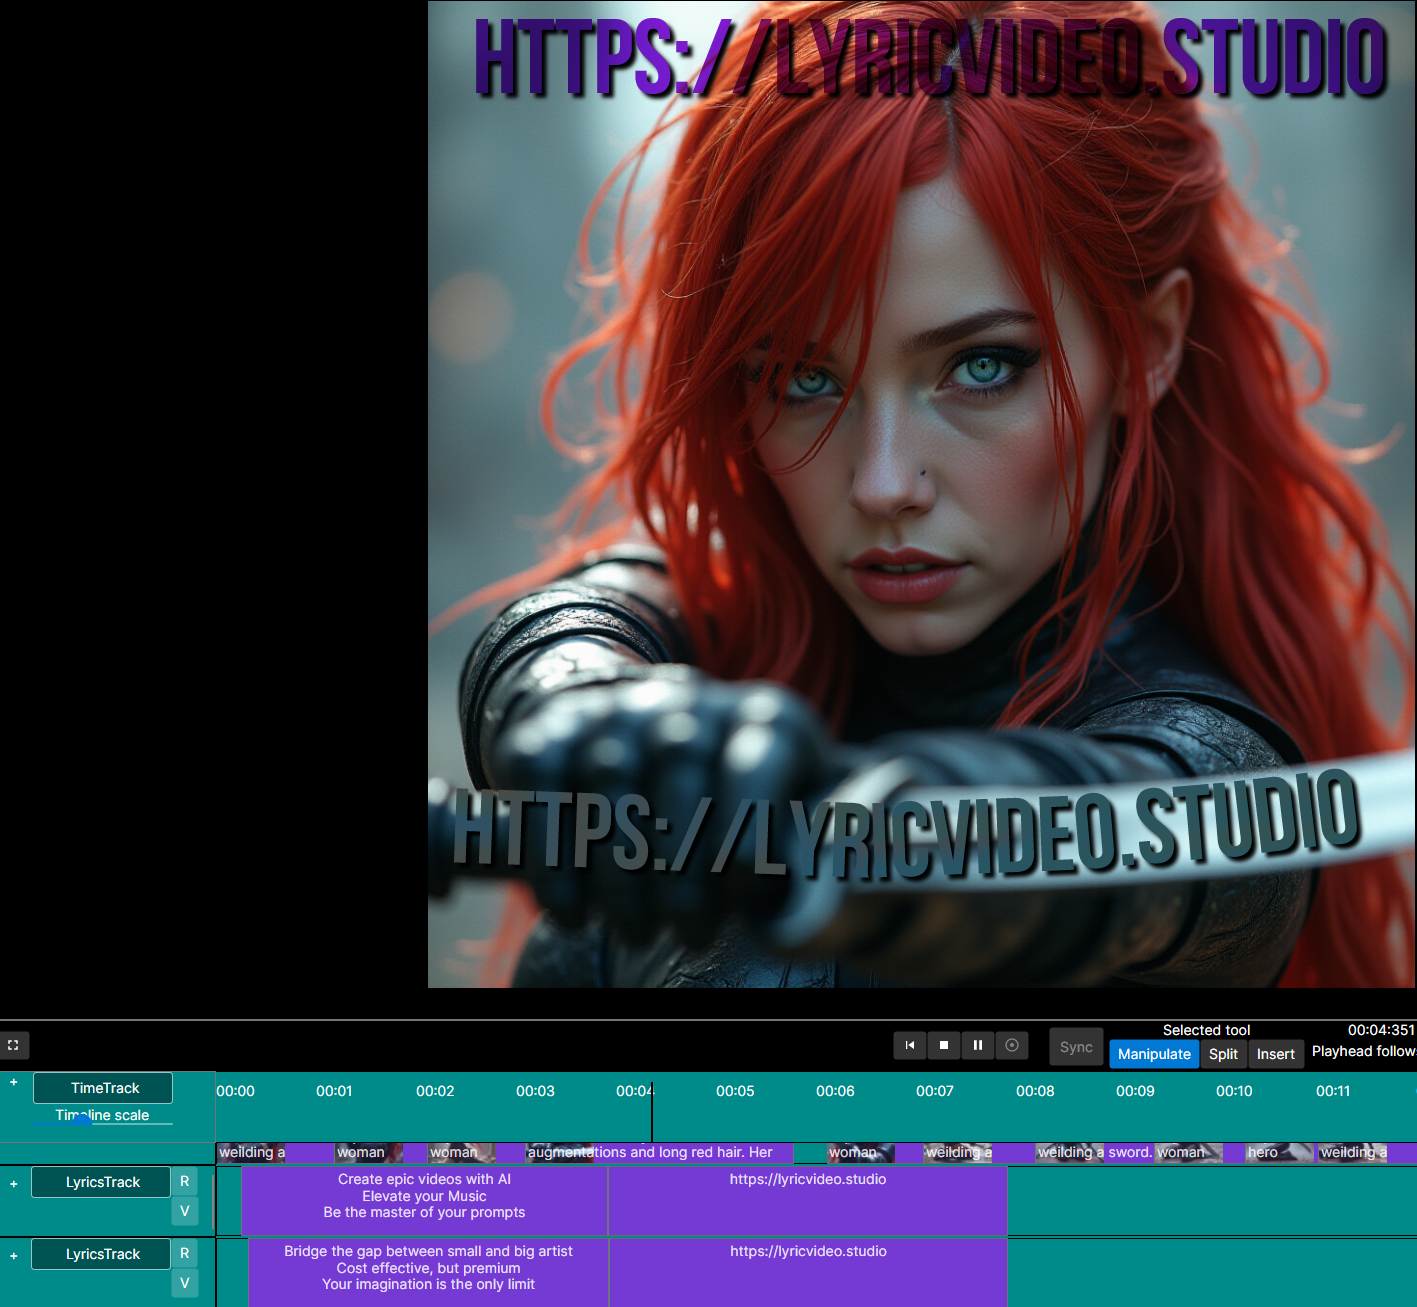Click the 00:03 mark on the ruler
The image size is (1417, 1307).
[x=535, y=1091]
